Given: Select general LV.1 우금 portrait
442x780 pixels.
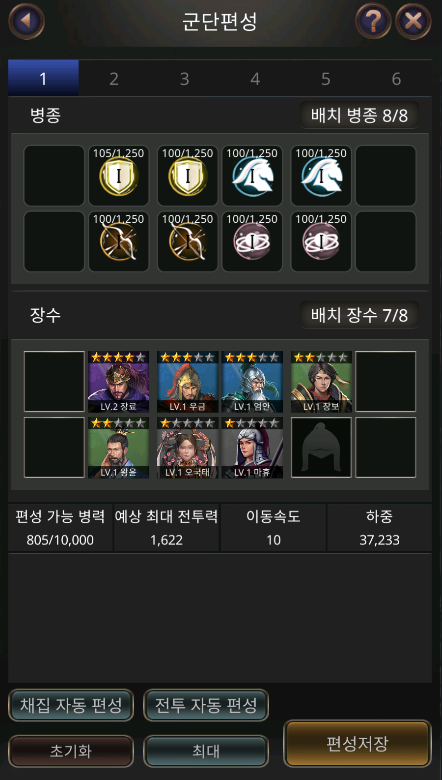Looking at the screenshot, I should pyautogui.click(x=187, y=382).
